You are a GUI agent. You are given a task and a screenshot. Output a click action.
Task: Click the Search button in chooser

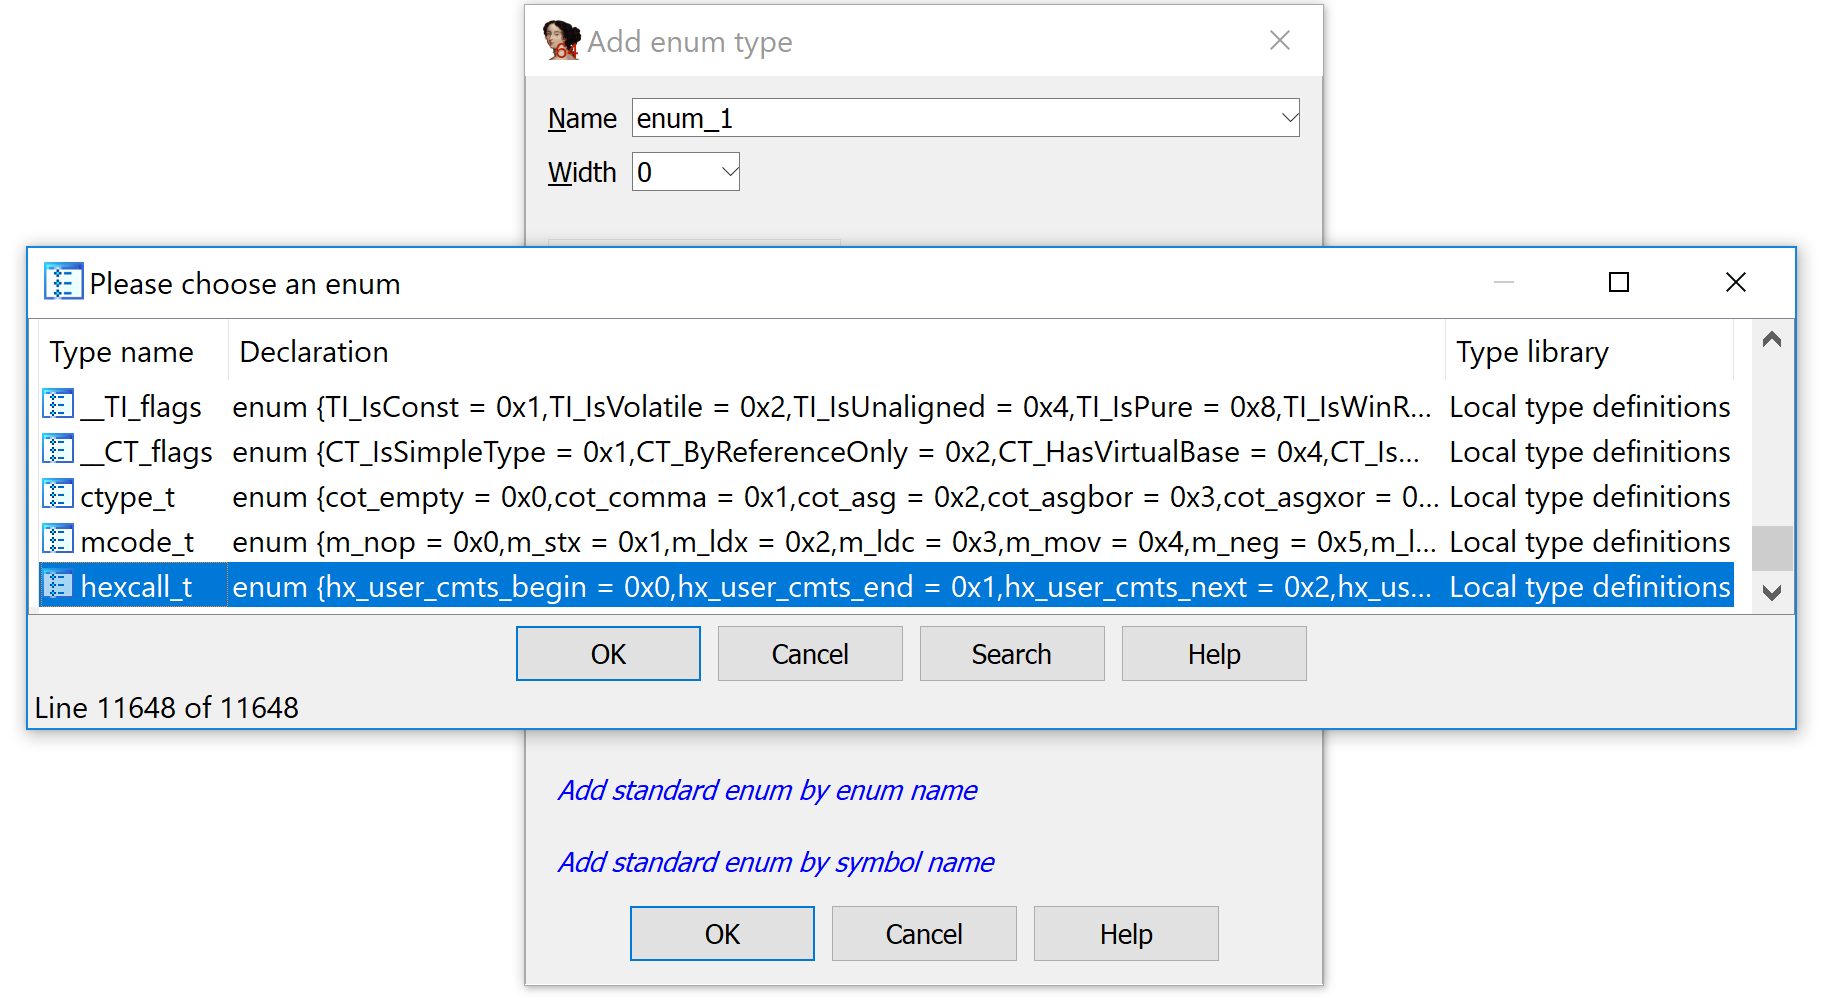coord(1012,654)
